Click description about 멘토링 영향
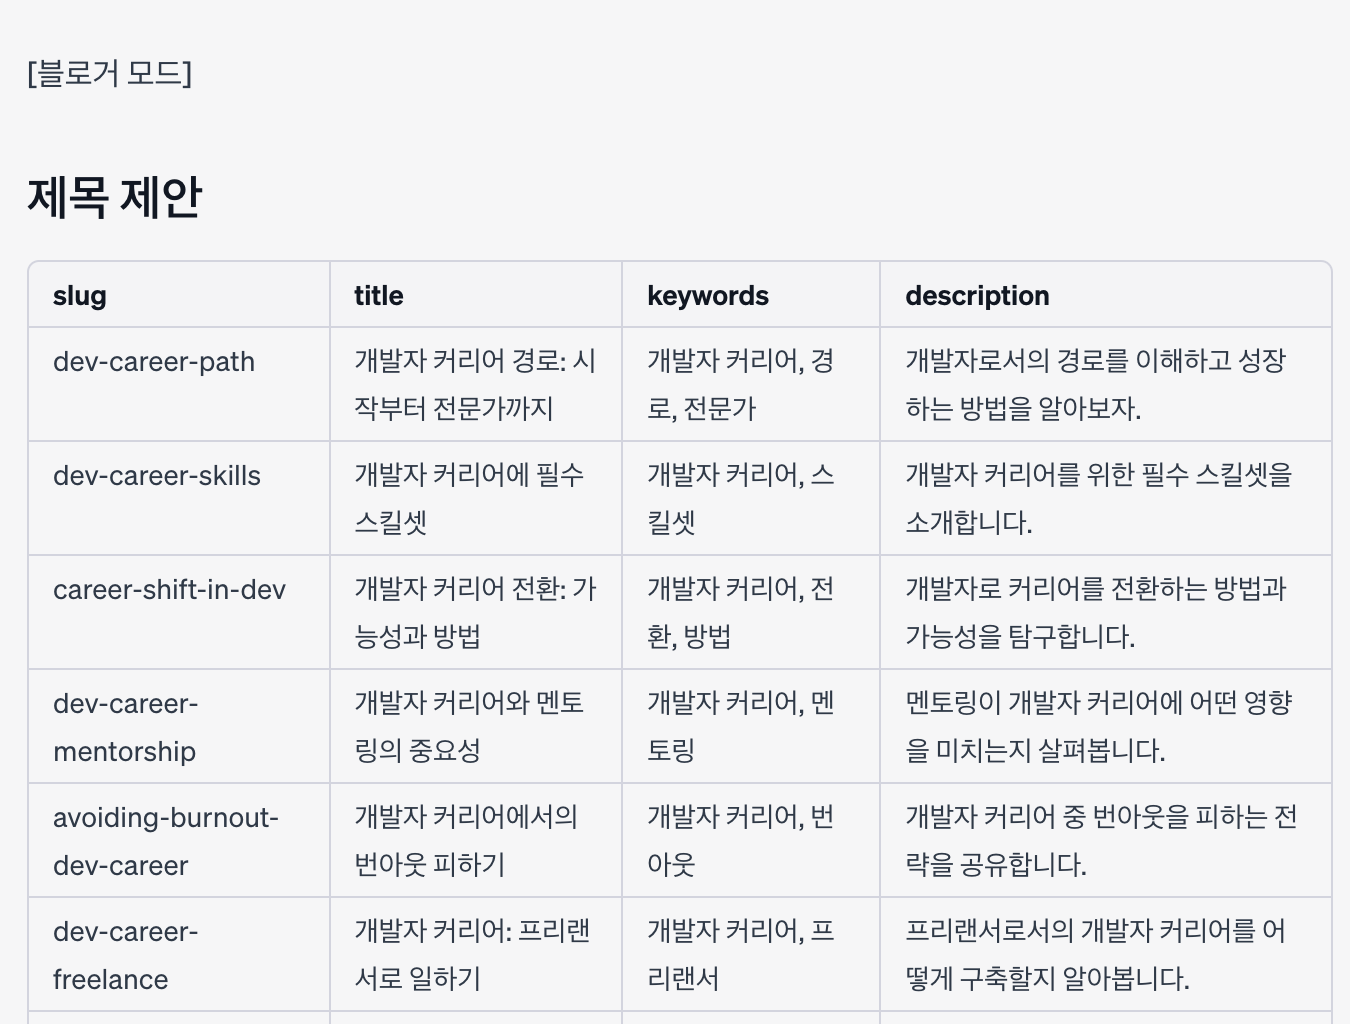Viewport: 1350px width, 1024px height. click(1098, 727)
